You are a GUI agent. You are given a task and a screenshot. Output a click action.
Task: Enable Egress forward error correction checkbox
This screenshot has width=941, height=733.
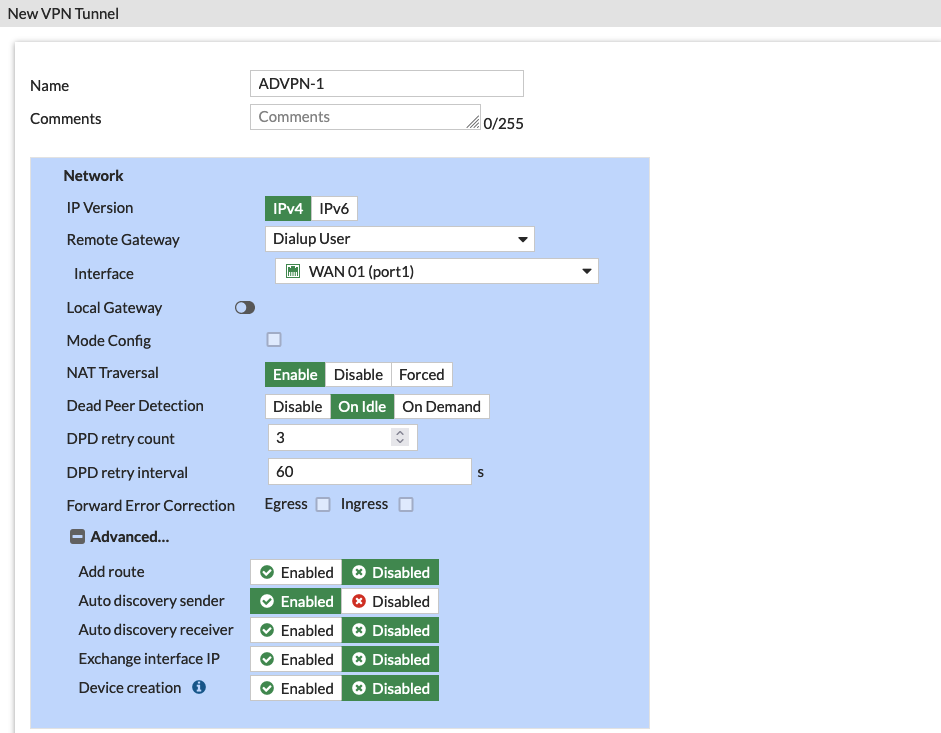click(x=323, y=505)
